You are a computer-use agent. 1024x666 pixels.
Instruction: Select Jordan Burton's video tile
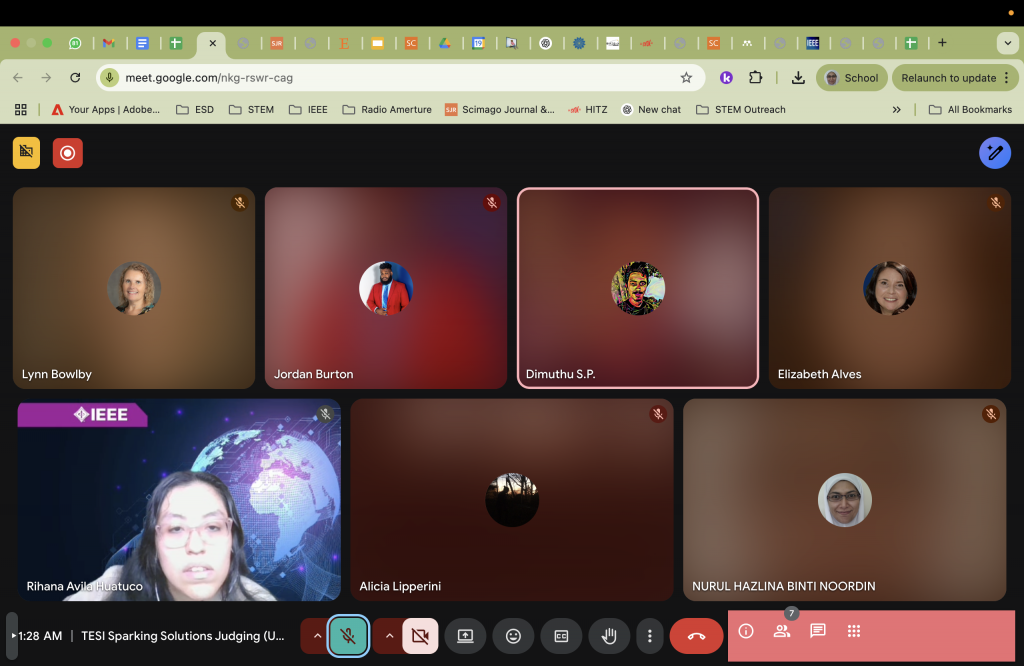tap(386, 288)
